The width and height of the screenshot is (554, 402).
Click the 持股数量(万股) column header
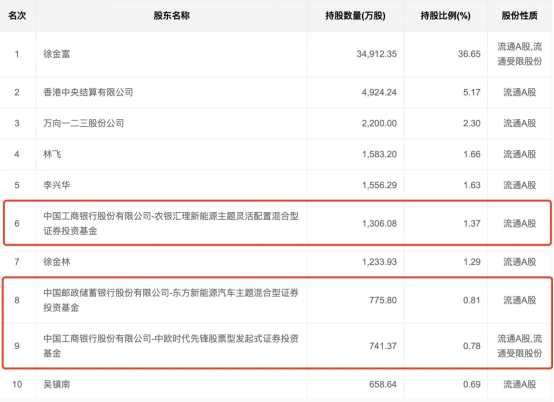355,16
